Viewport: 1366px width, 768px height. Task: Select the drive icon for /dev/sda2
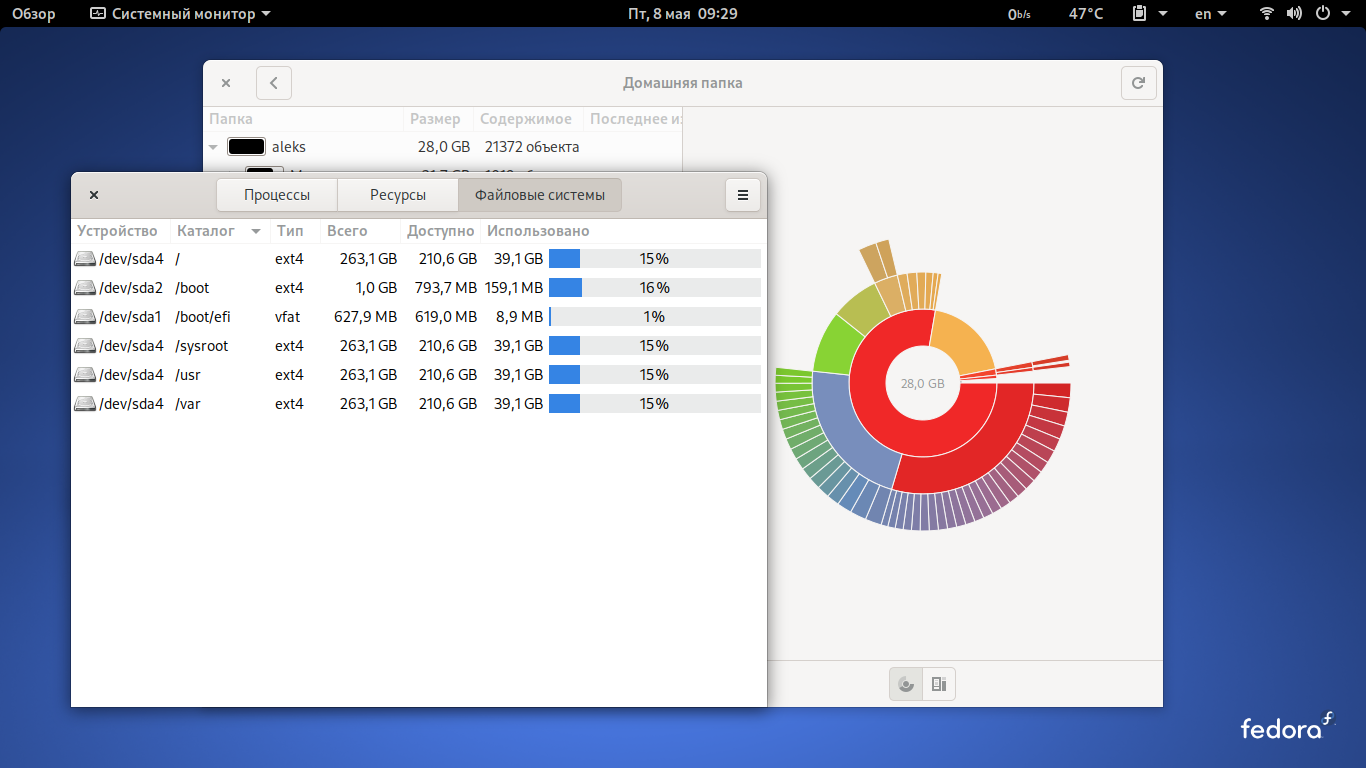pyautogui.click(x=86, y=288)
